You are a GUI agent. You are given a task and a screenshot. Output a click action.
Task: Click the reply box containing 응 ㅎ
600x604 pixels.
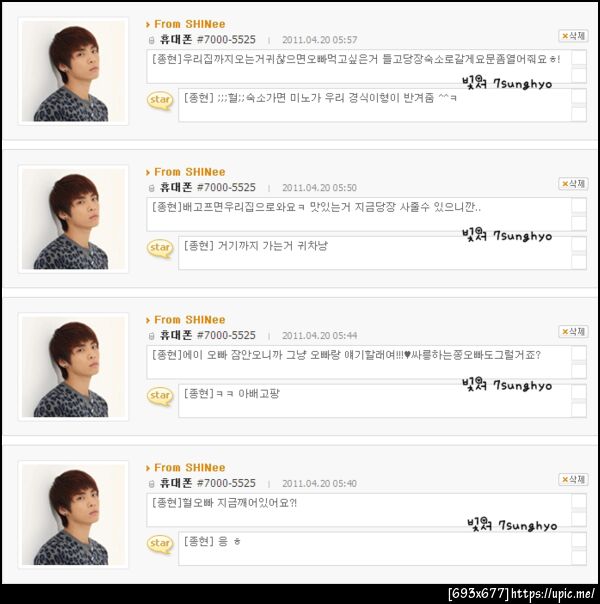(374, 549)
